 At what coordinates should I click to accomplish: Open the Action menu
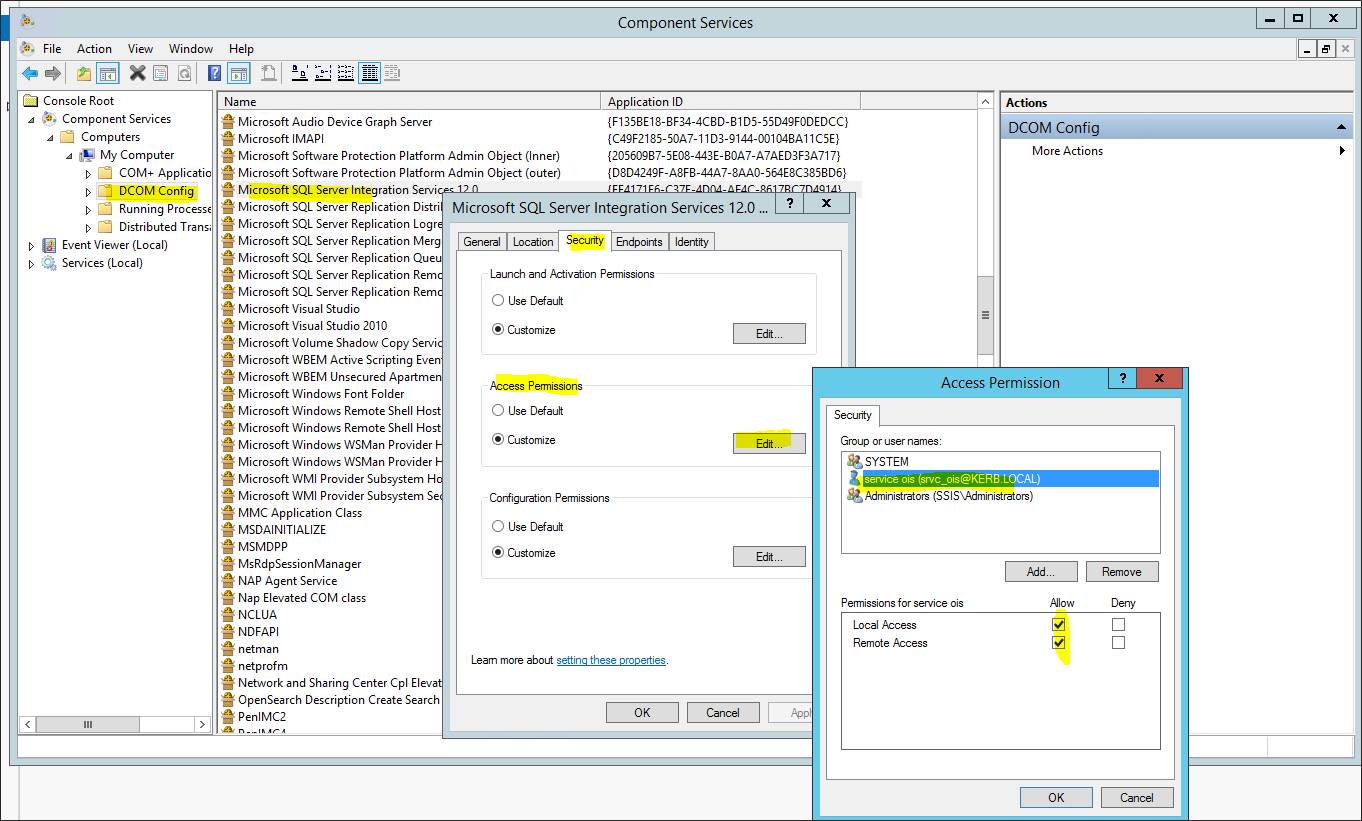pos(94,48)
